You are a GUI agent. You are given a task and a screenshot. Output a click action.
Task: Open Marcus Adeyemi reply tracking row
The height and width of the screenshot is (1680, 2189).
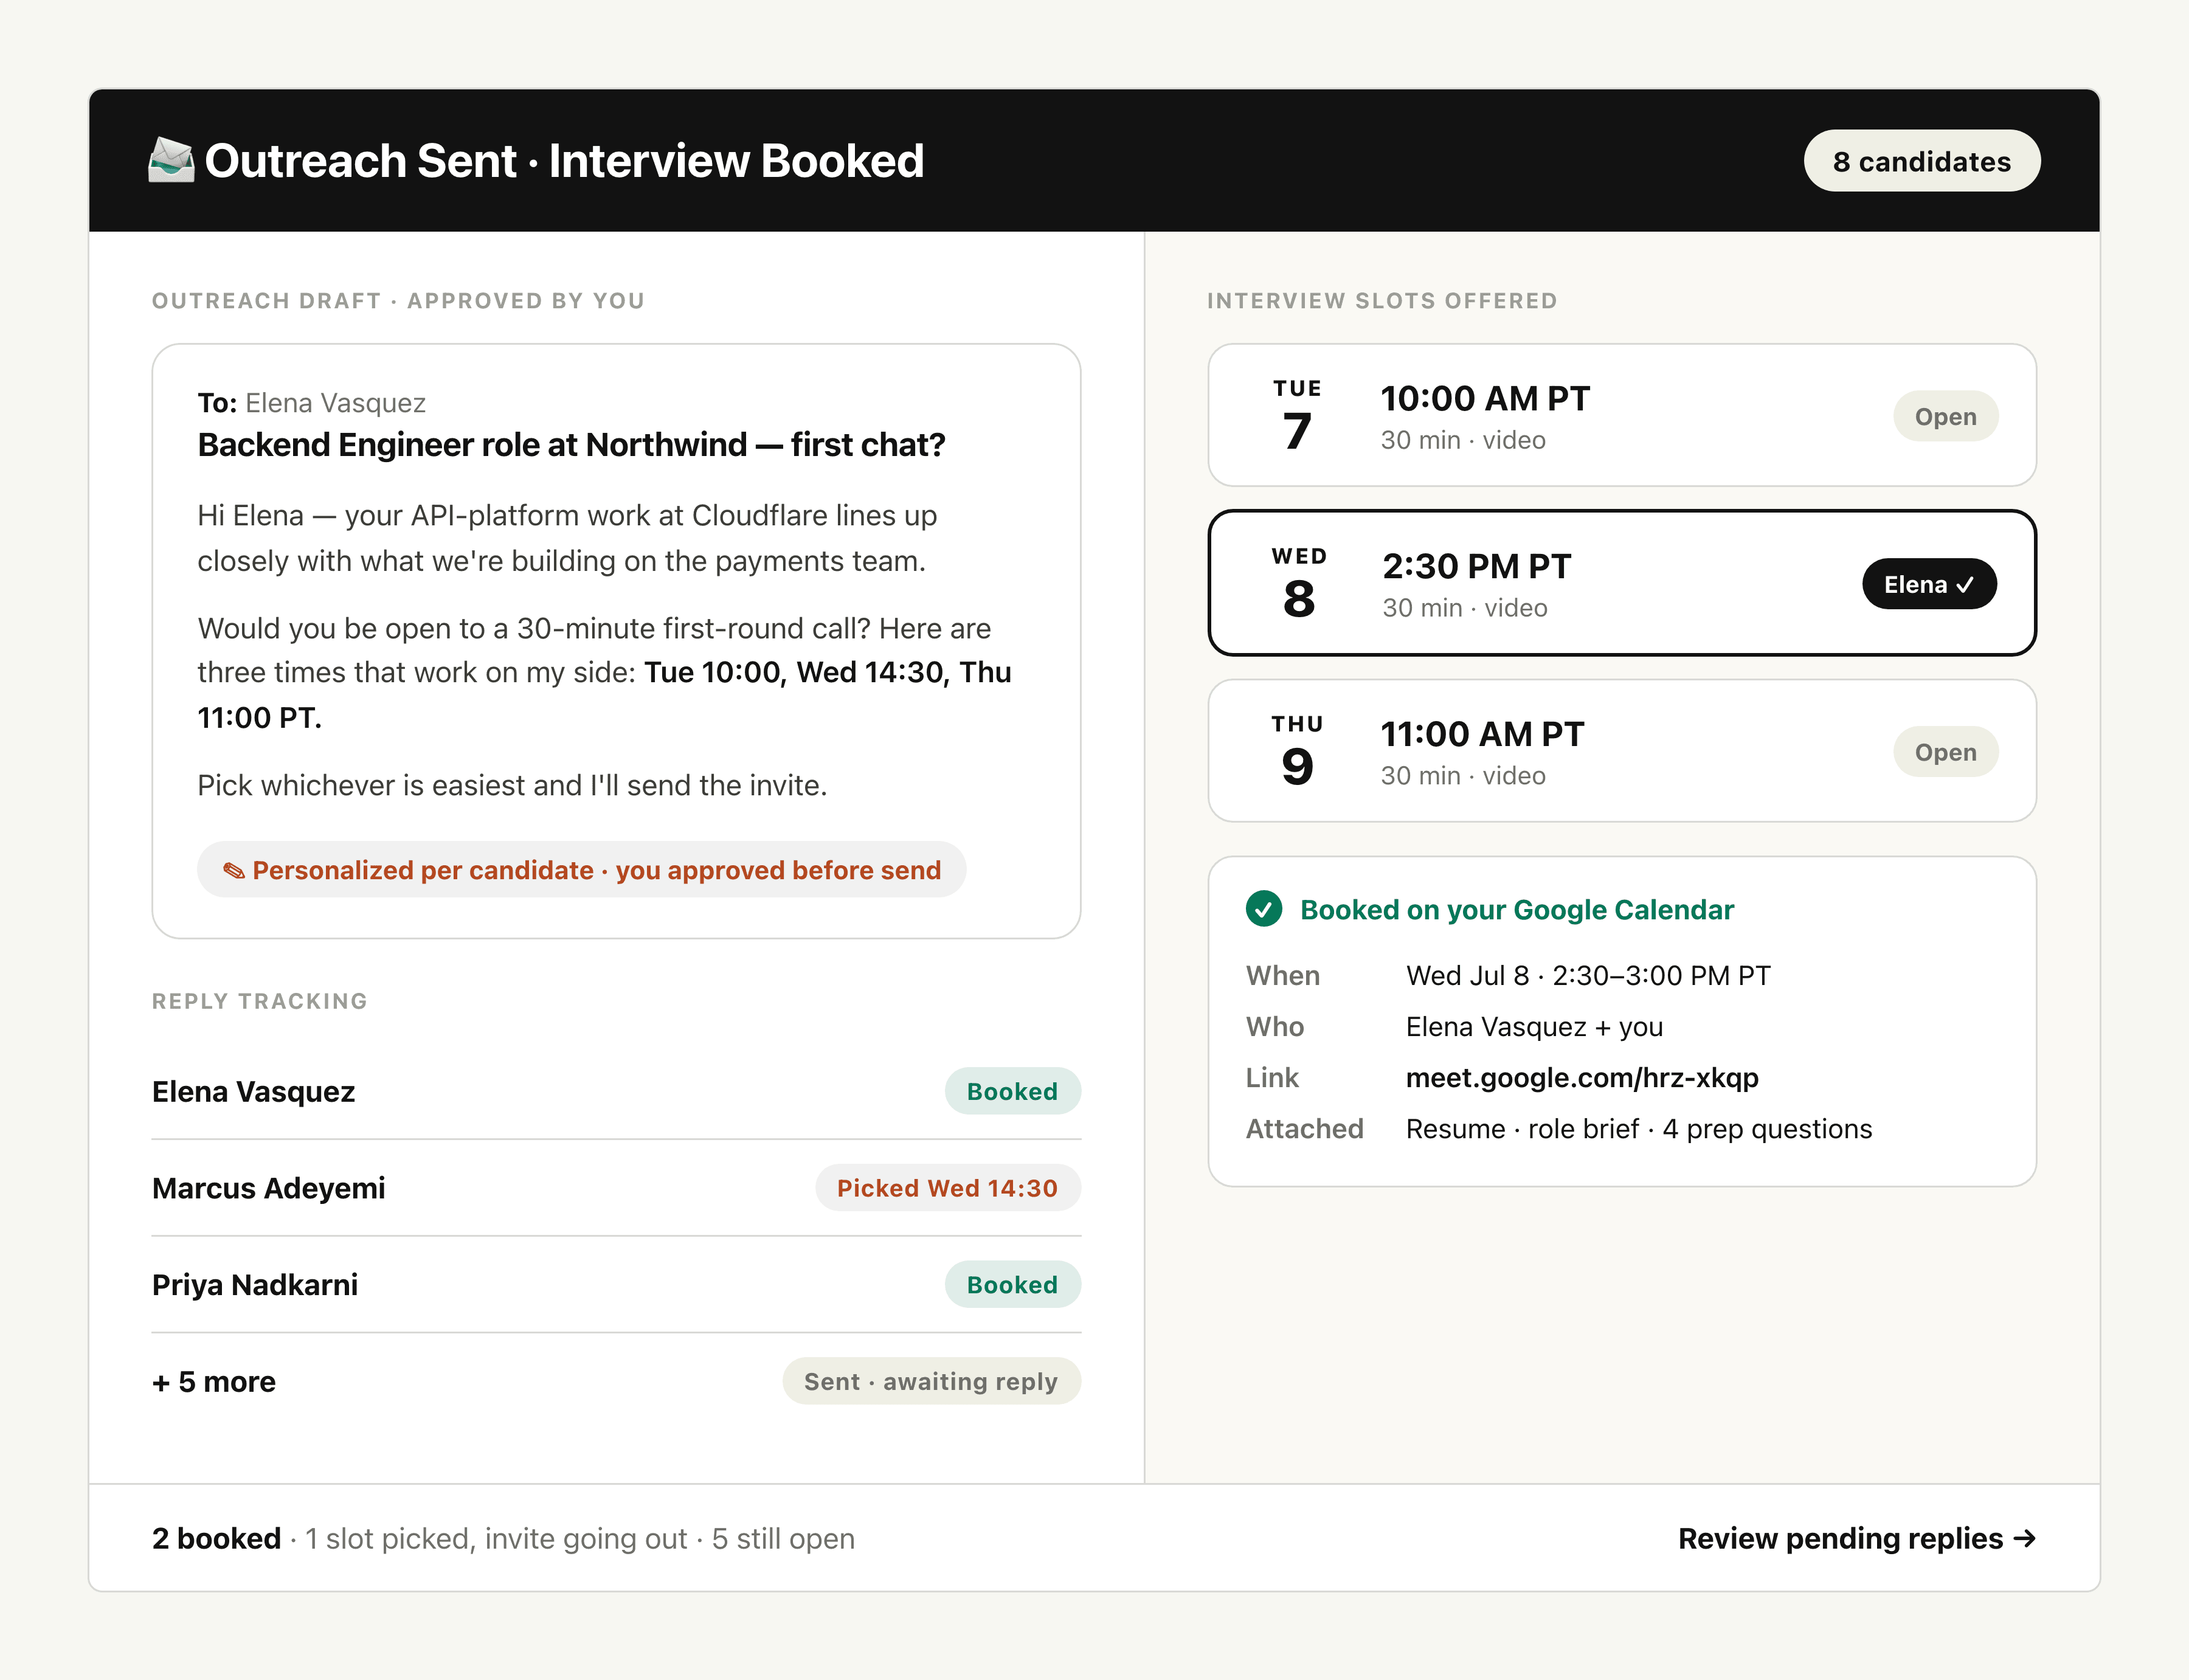tap(616, 1188)
